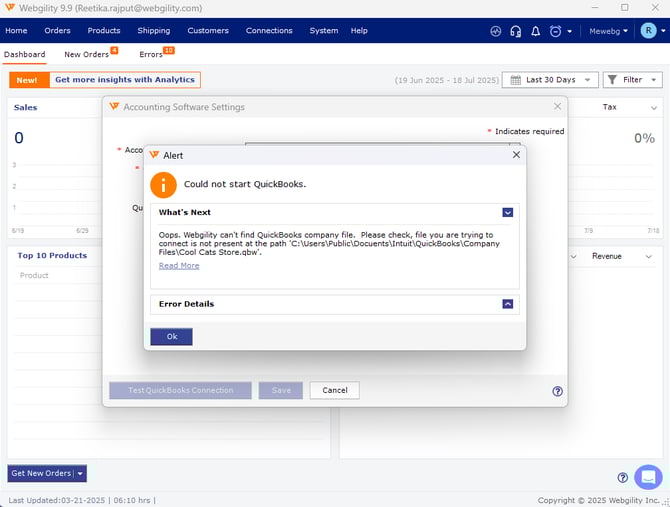Follow the Read More link
Screen dimensions: 670x507
click(x=179, y=266)
